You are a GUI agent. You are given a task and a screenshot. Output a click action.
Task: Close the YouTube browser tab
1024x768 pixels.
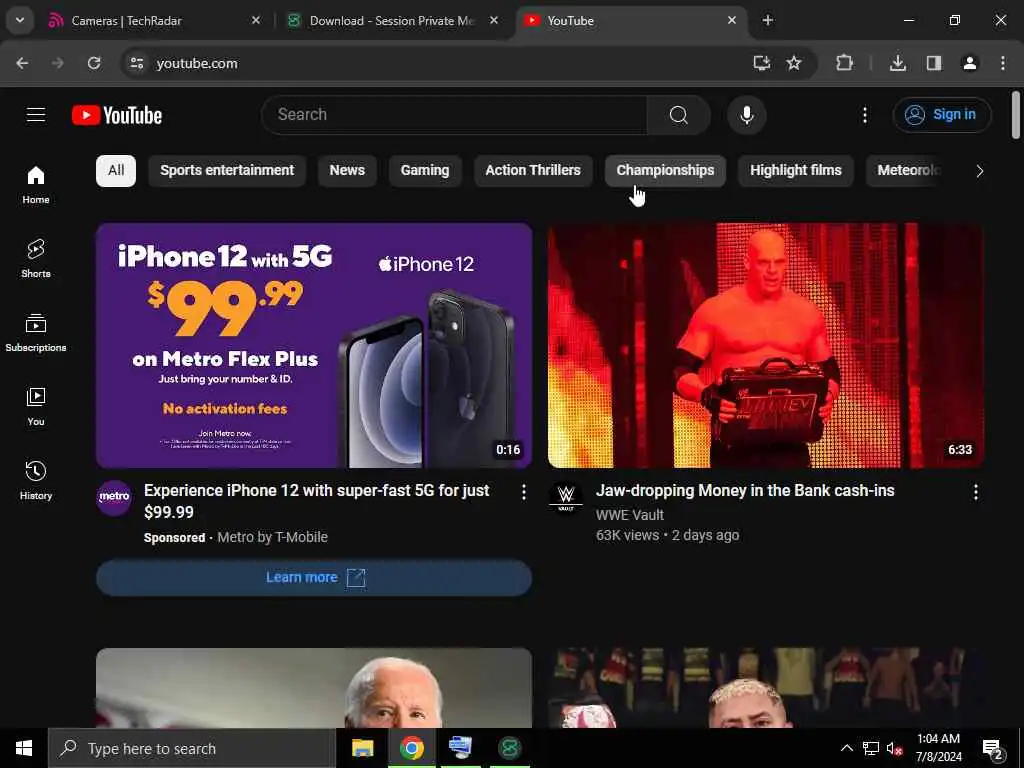tap(731, 21)
